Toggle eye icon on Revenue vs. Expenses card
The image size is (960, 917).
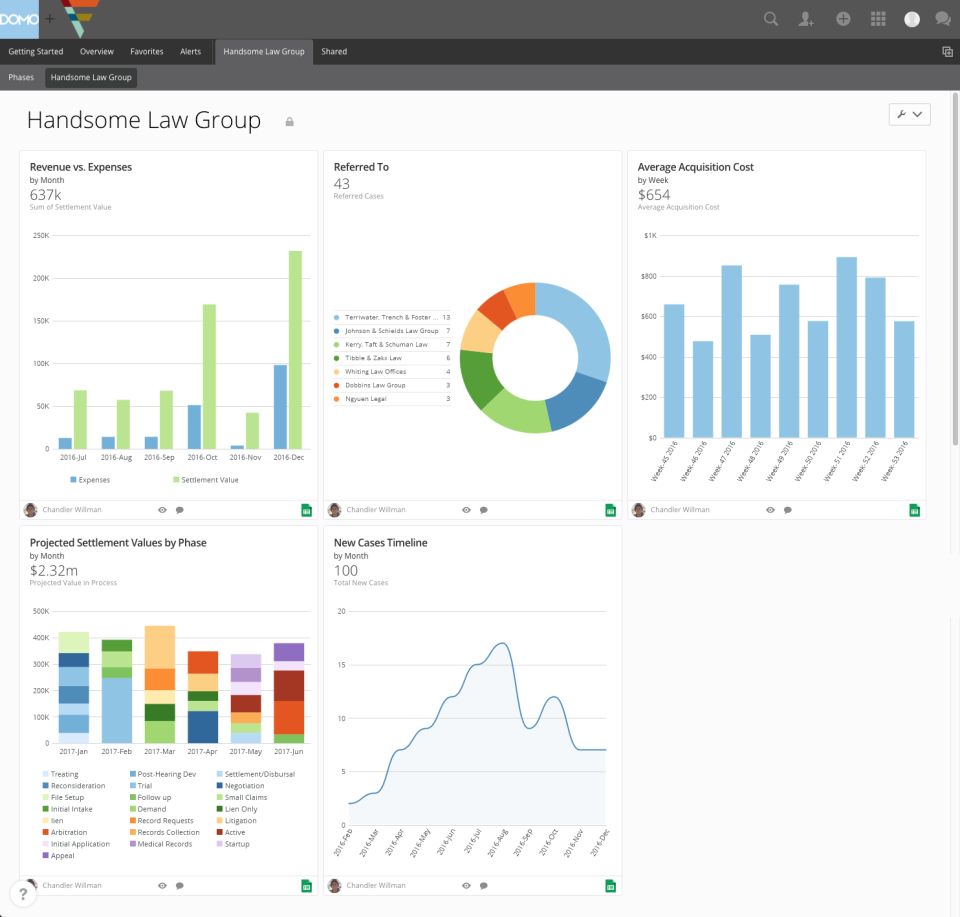(162, 510)
